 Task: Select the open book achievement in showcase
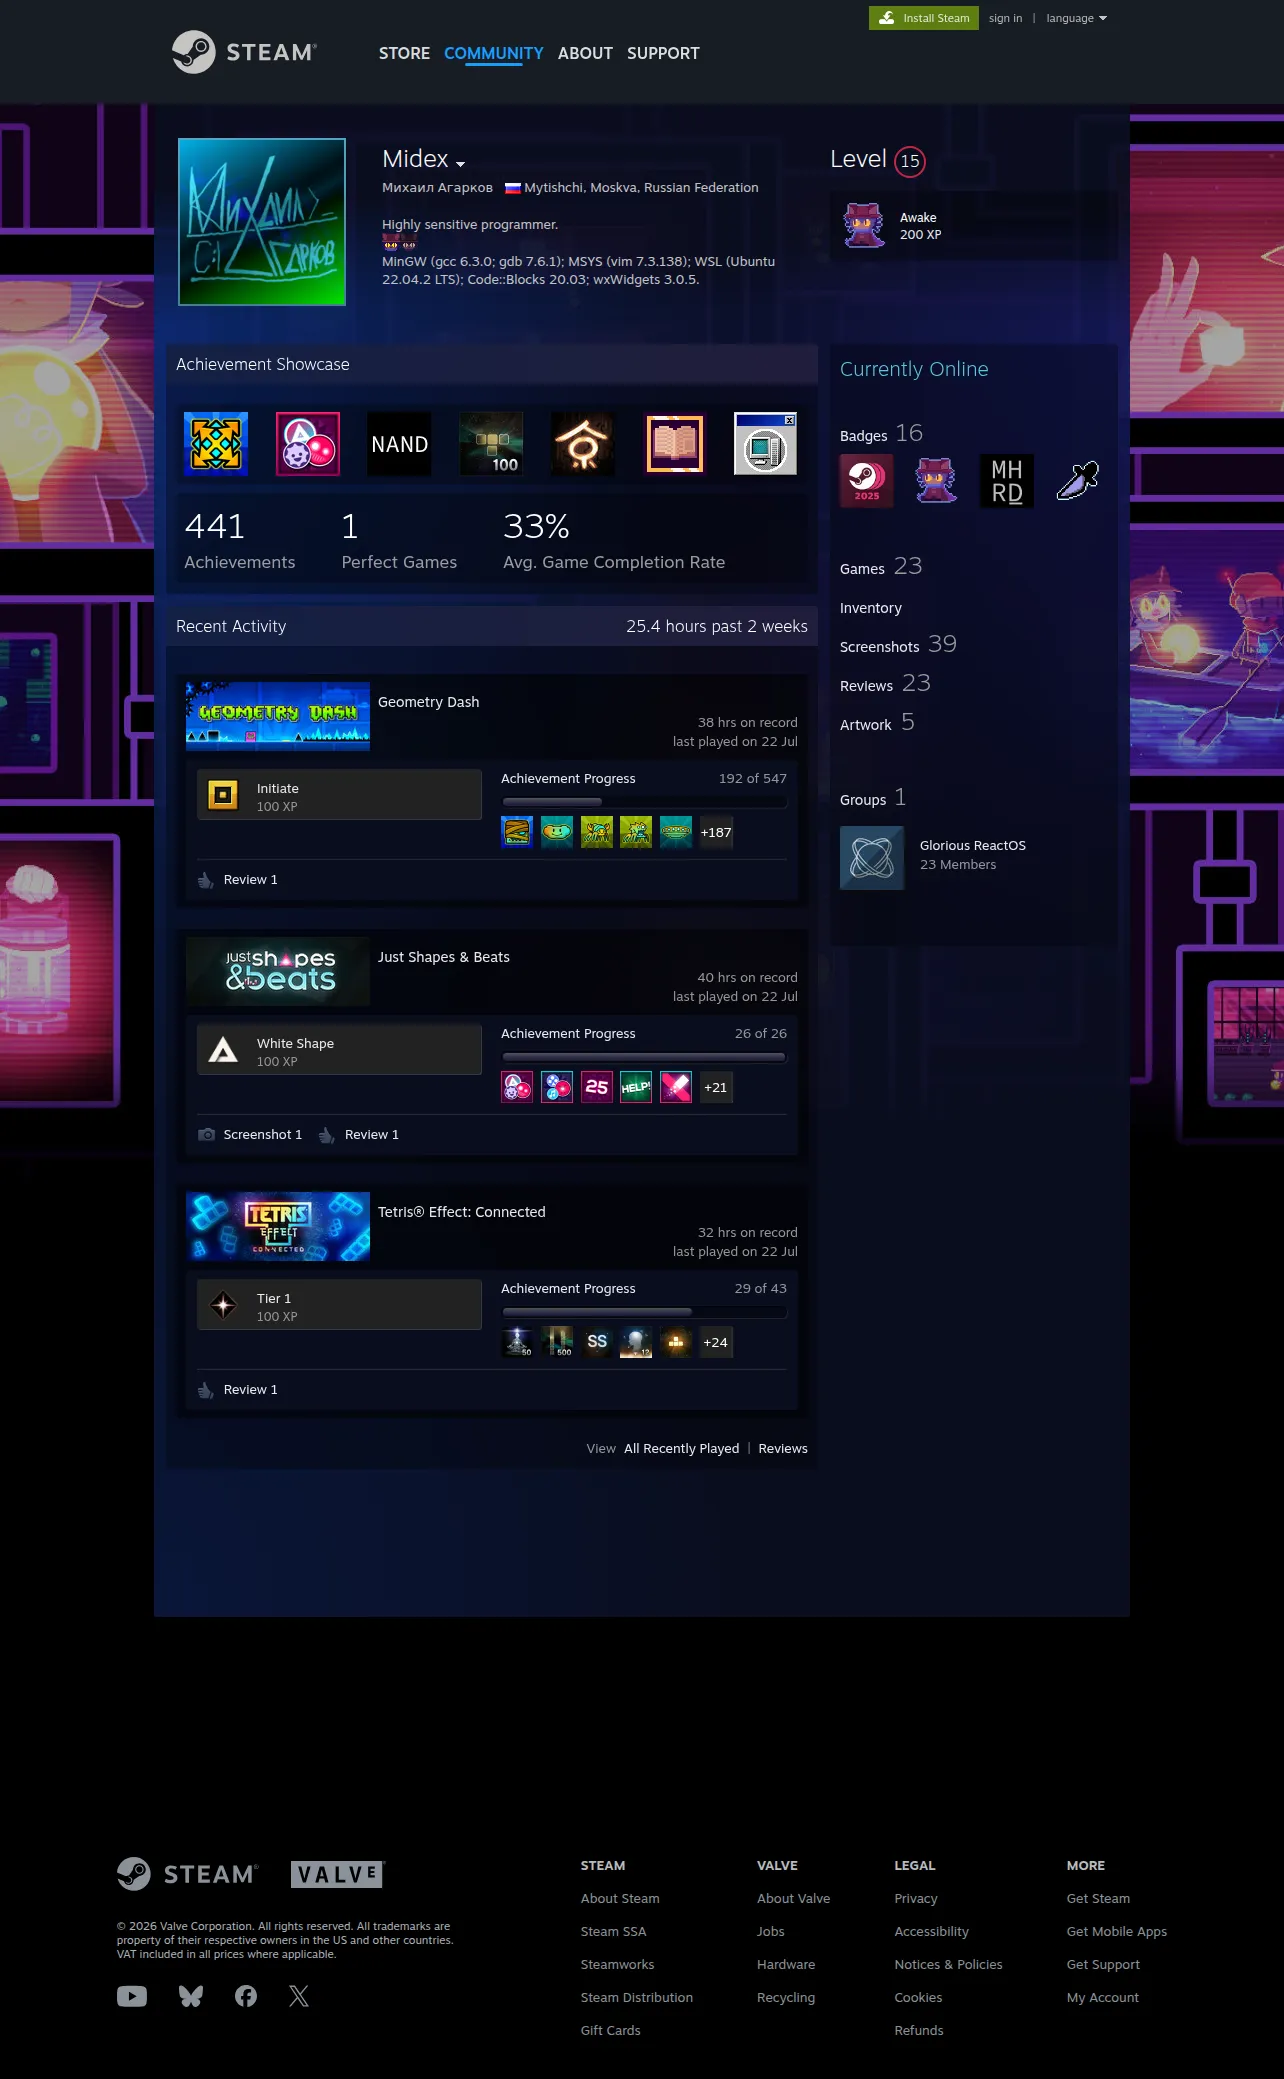pos(675,444)
